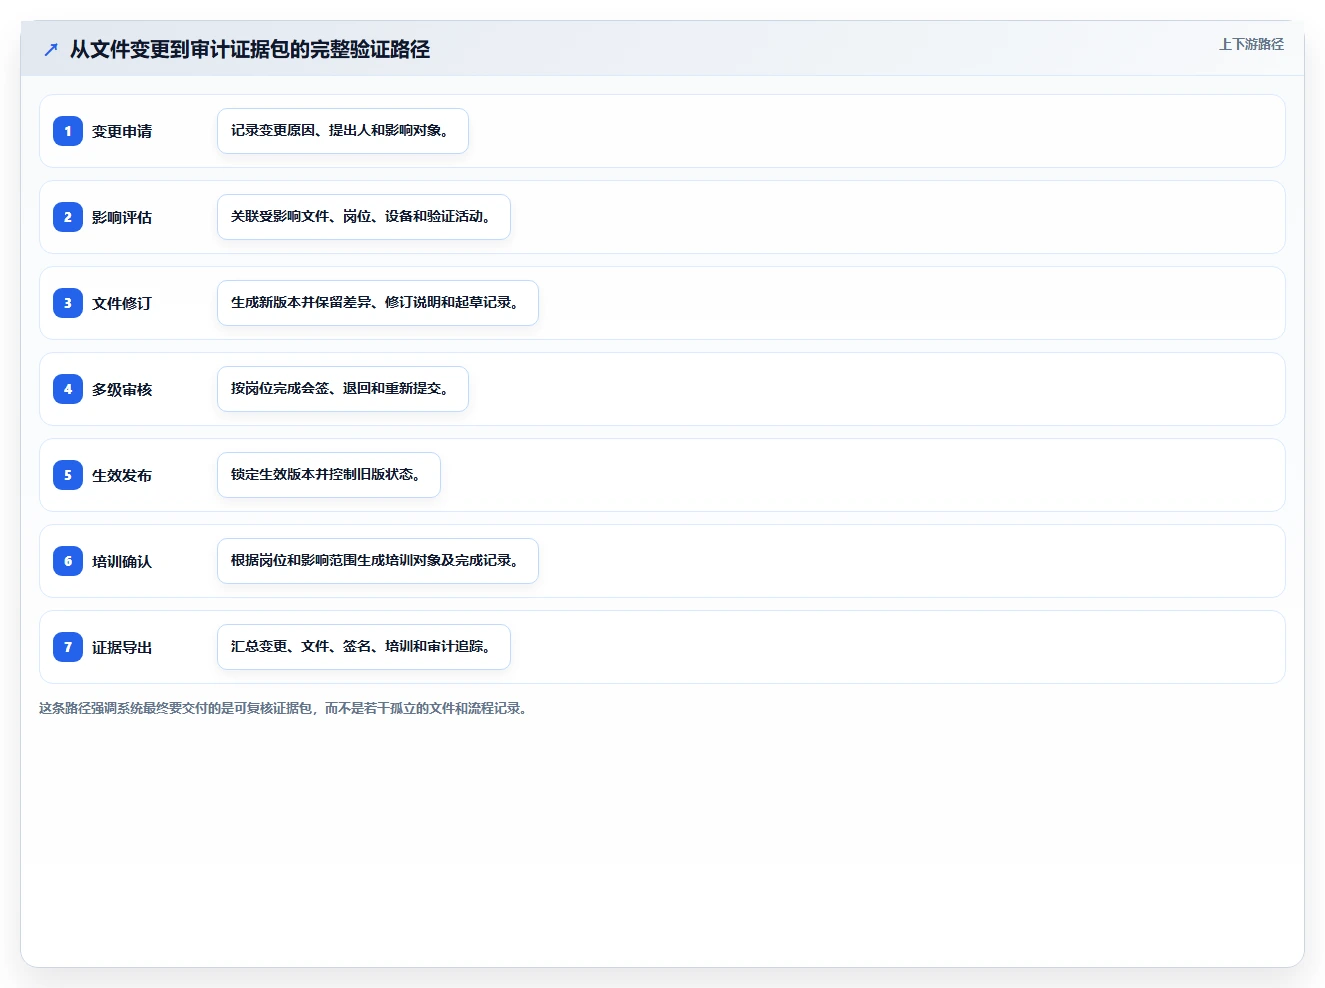1325x988 pixels.
Task: Click the description 关联受影响文件、岗位、设备和验证活动。
Action: click(364, 217)
